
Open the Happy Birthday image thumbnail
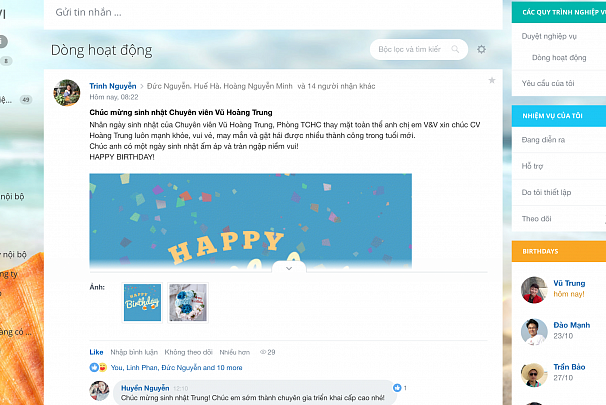tap(142, 303)
